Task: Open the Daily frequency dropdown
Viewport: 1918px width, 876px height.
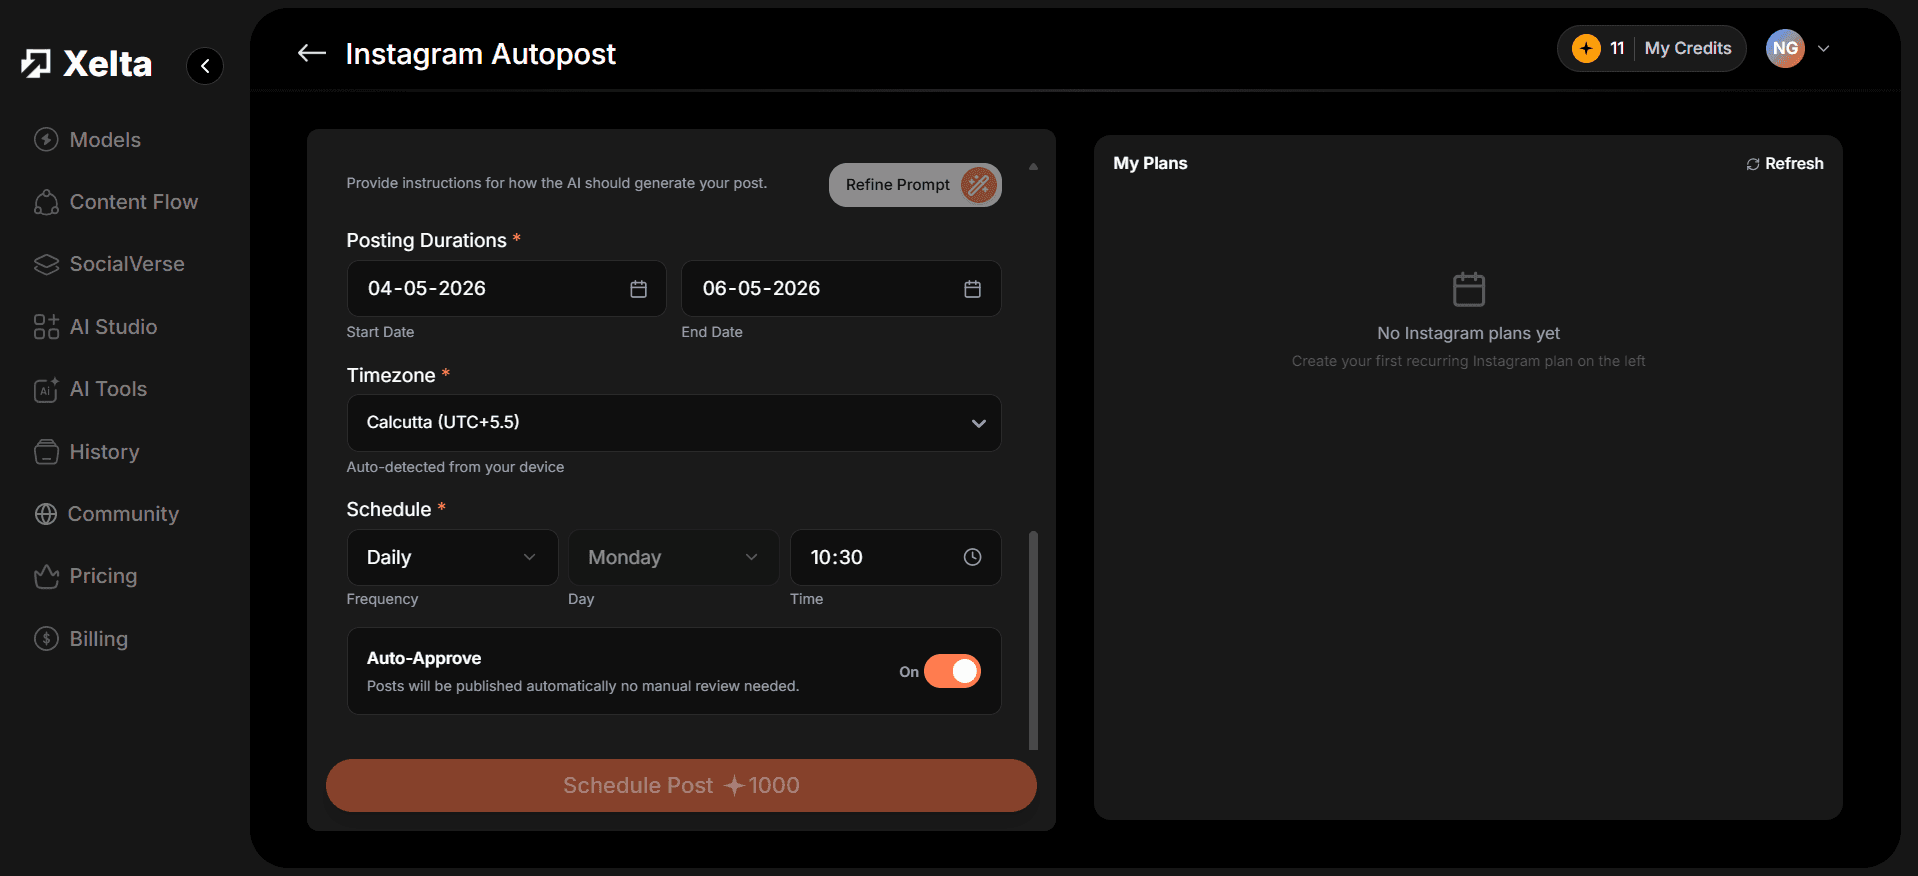Action: pyautogui.click(x=452, y=557)
